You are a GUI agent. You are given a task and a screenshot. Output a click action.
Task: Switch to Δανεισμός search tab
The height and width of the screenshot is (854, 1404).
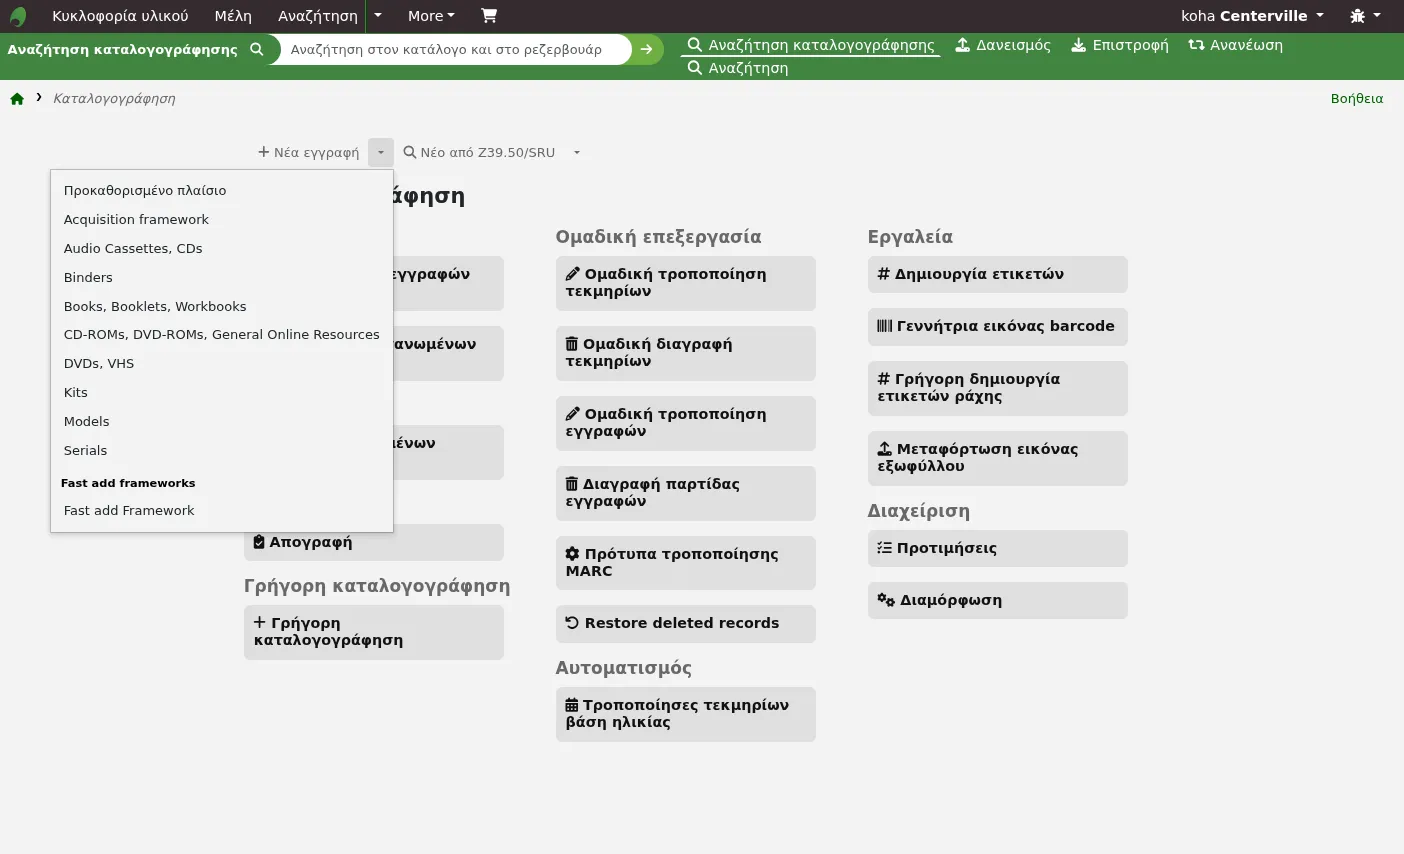point(1003,45)
